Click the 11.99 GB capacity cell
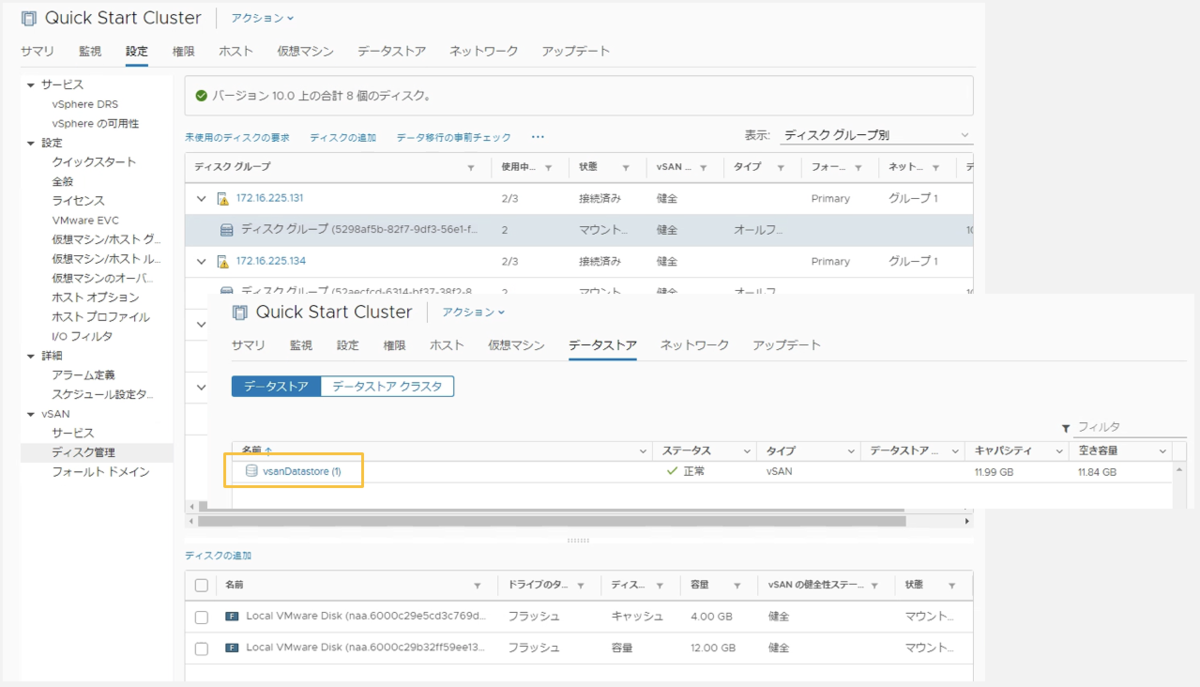This screenshot has width=1200, height=687. point(994,472)
